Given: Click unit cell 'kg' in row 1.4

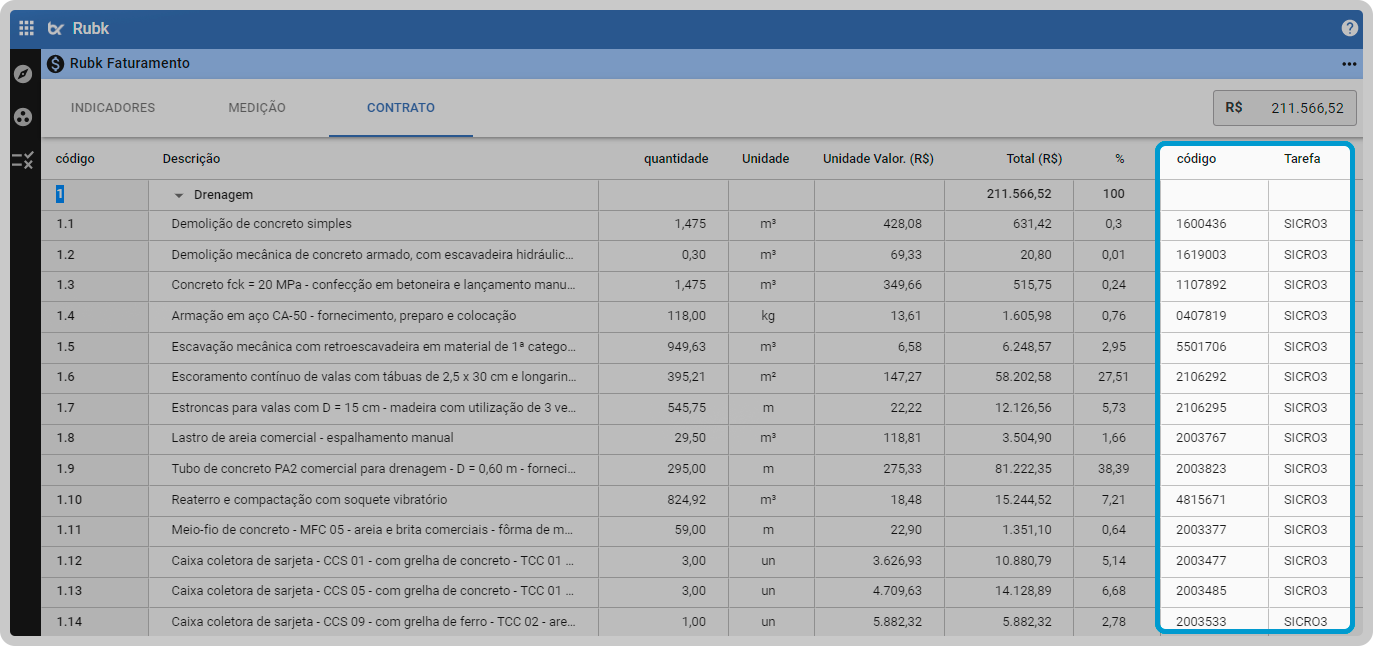Looking at the screenshot, I should [x=771, y=317].
